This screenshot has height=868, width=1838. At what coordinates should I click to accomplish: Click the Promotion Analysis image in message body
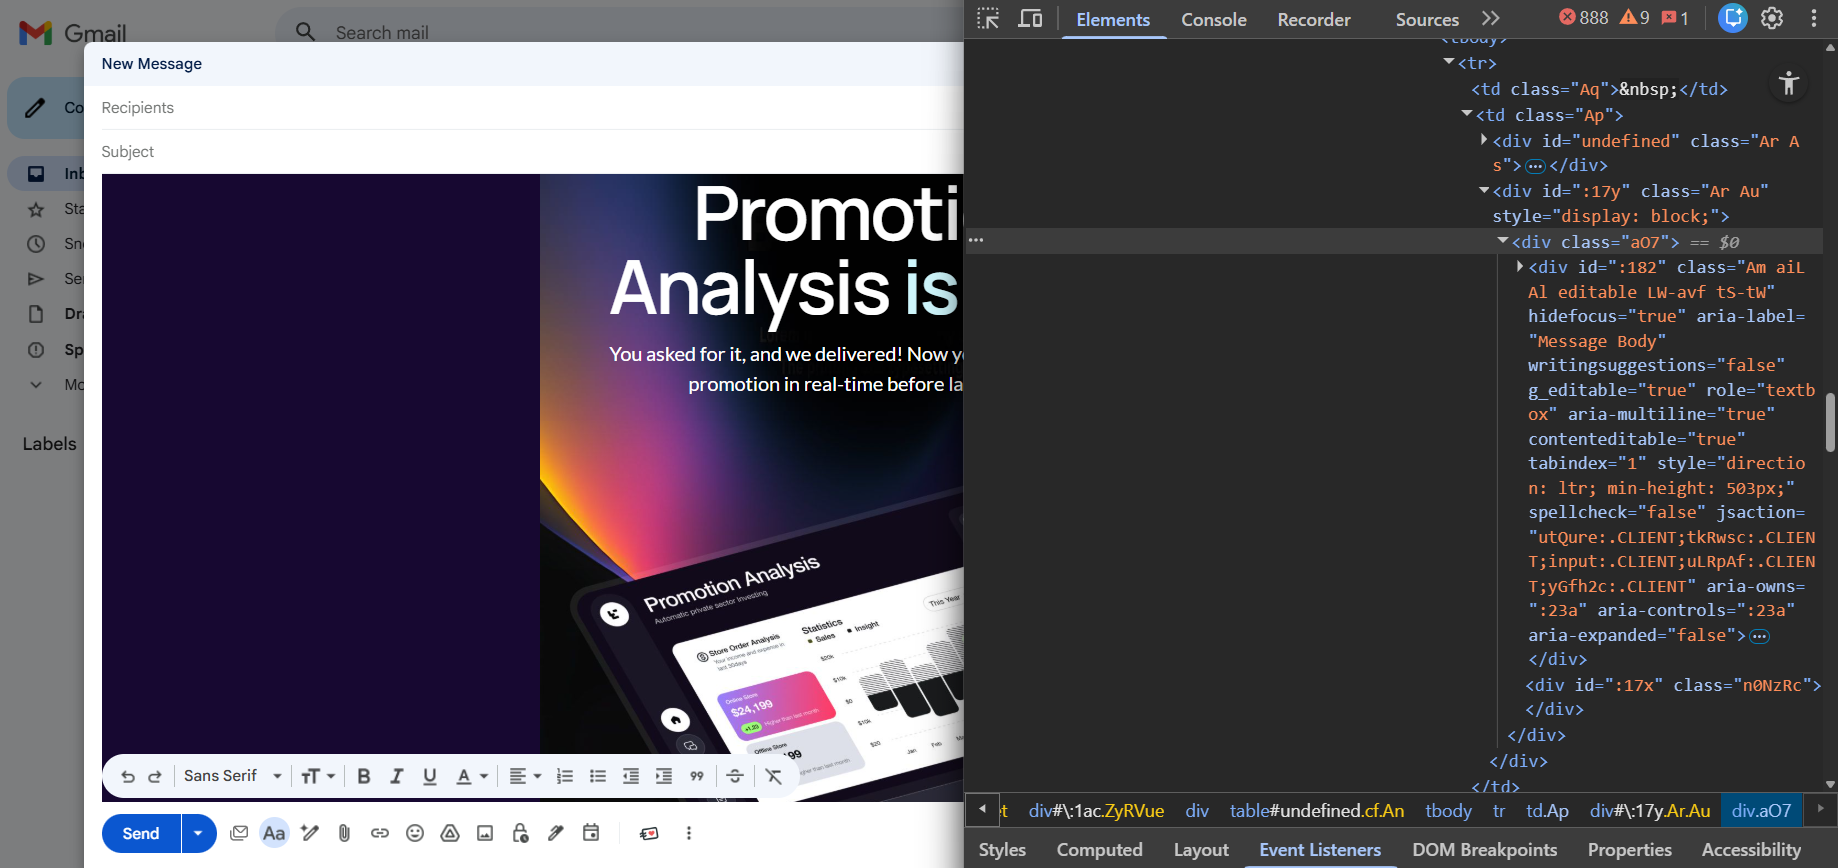tap(752, 488)
